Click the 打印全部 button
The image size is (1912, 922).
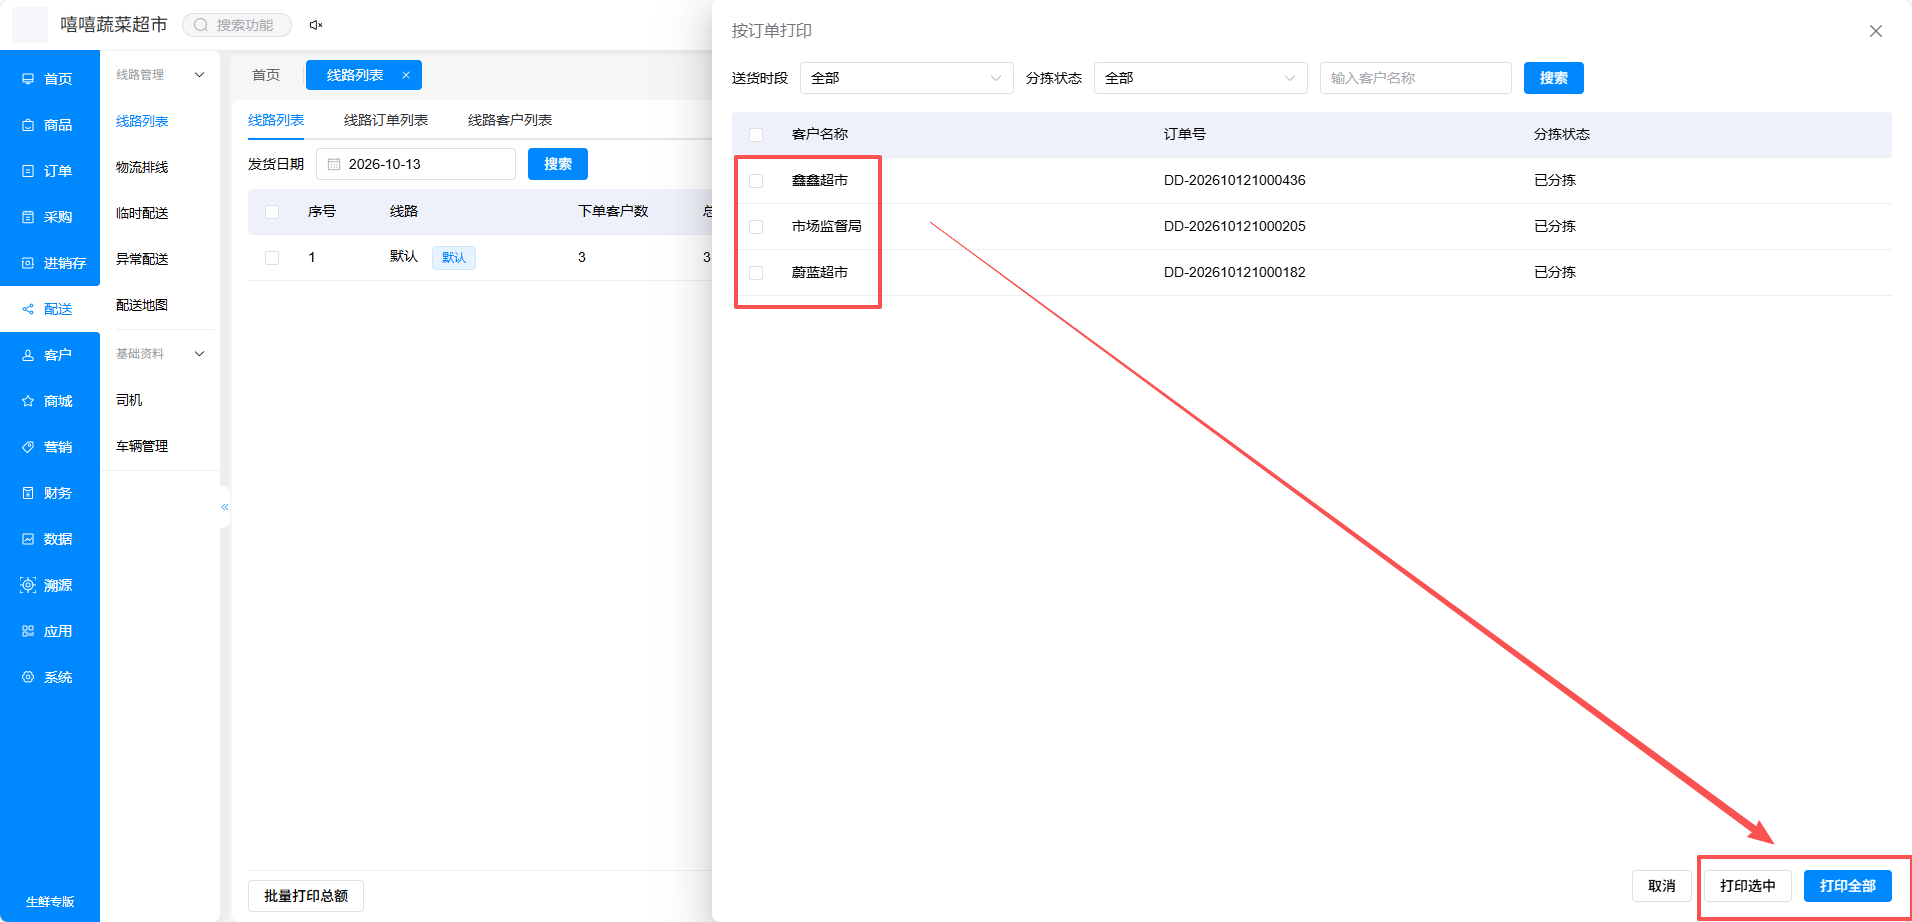[x=1847, y=886]
